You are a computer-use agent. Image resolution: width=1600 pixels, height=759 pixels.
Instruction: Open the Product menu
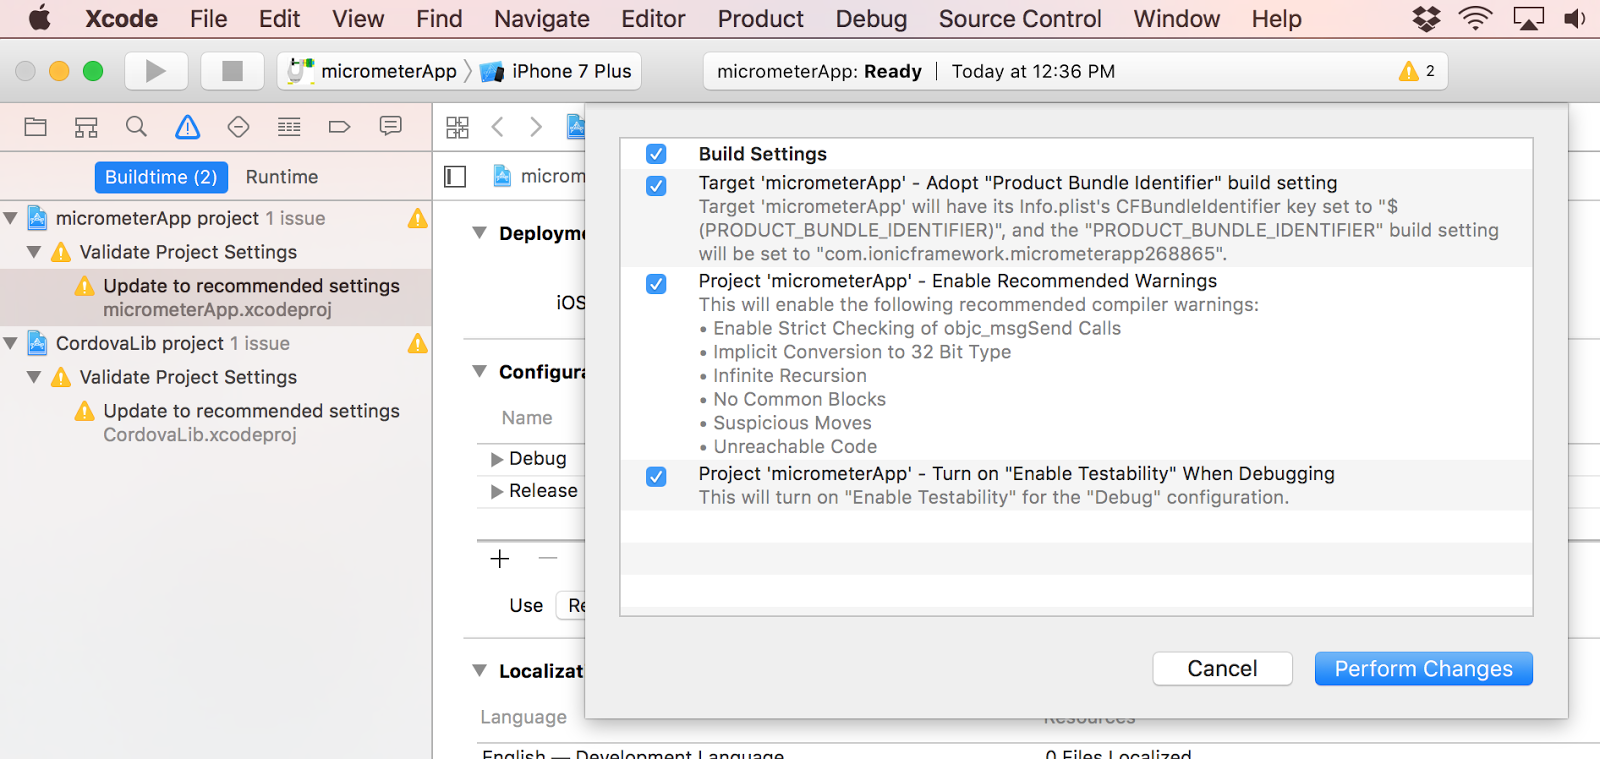point(760,19)
